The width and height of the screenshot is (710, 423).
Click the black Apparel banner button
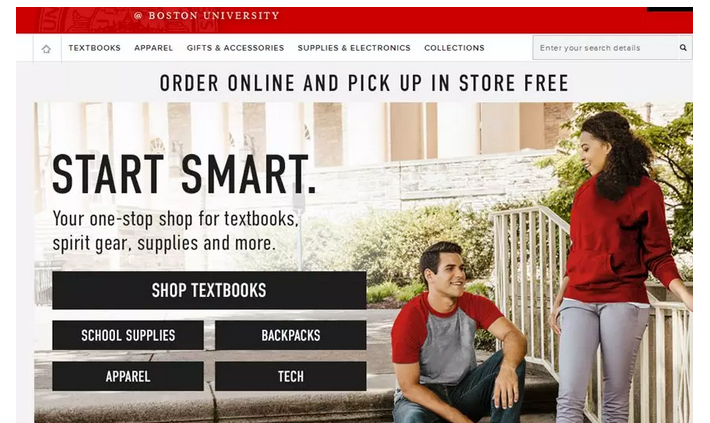pos(128,376)
